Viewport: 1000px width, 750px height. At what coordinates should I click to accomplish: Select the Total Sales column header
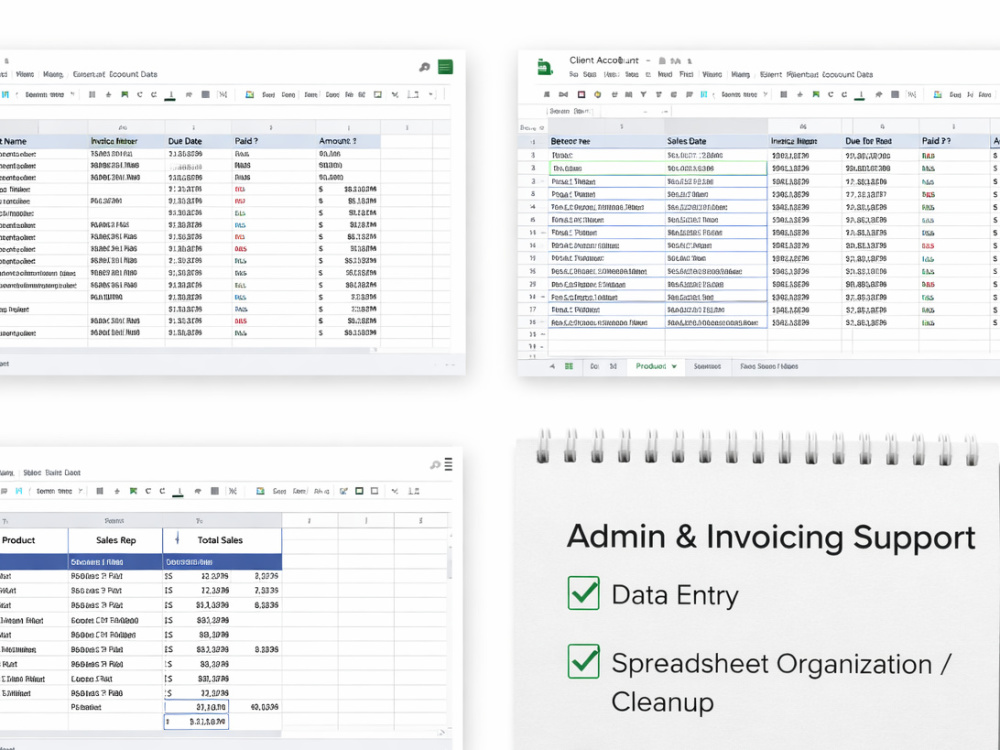pyautogui.click(x=220, y=540)
